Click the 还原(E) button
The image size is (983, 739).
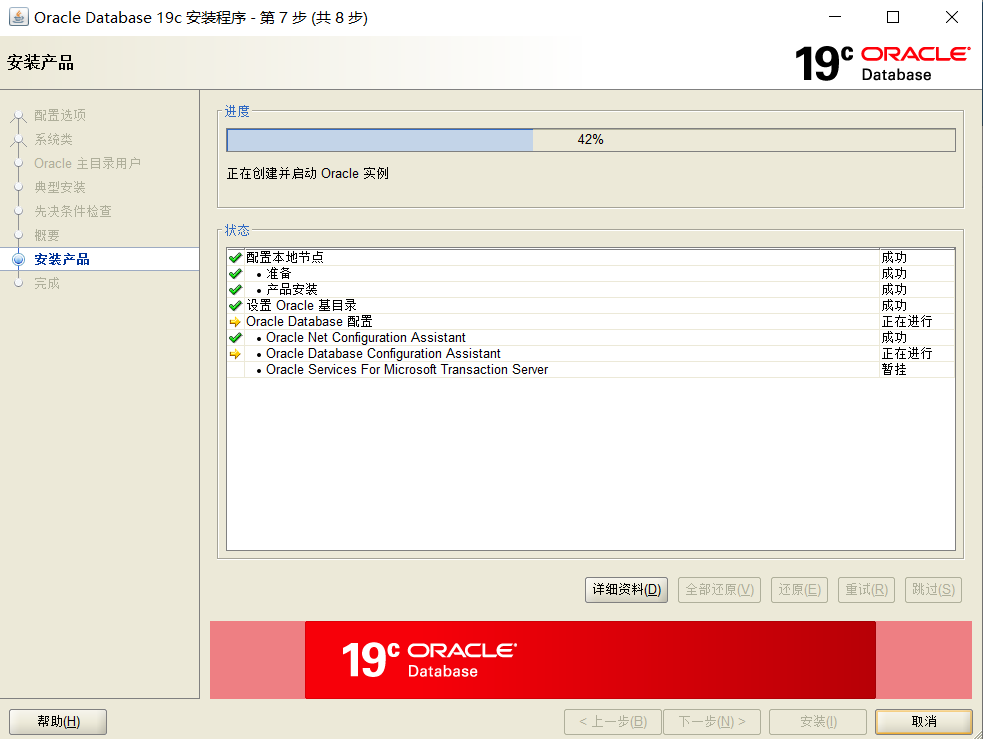click(799, 590)
